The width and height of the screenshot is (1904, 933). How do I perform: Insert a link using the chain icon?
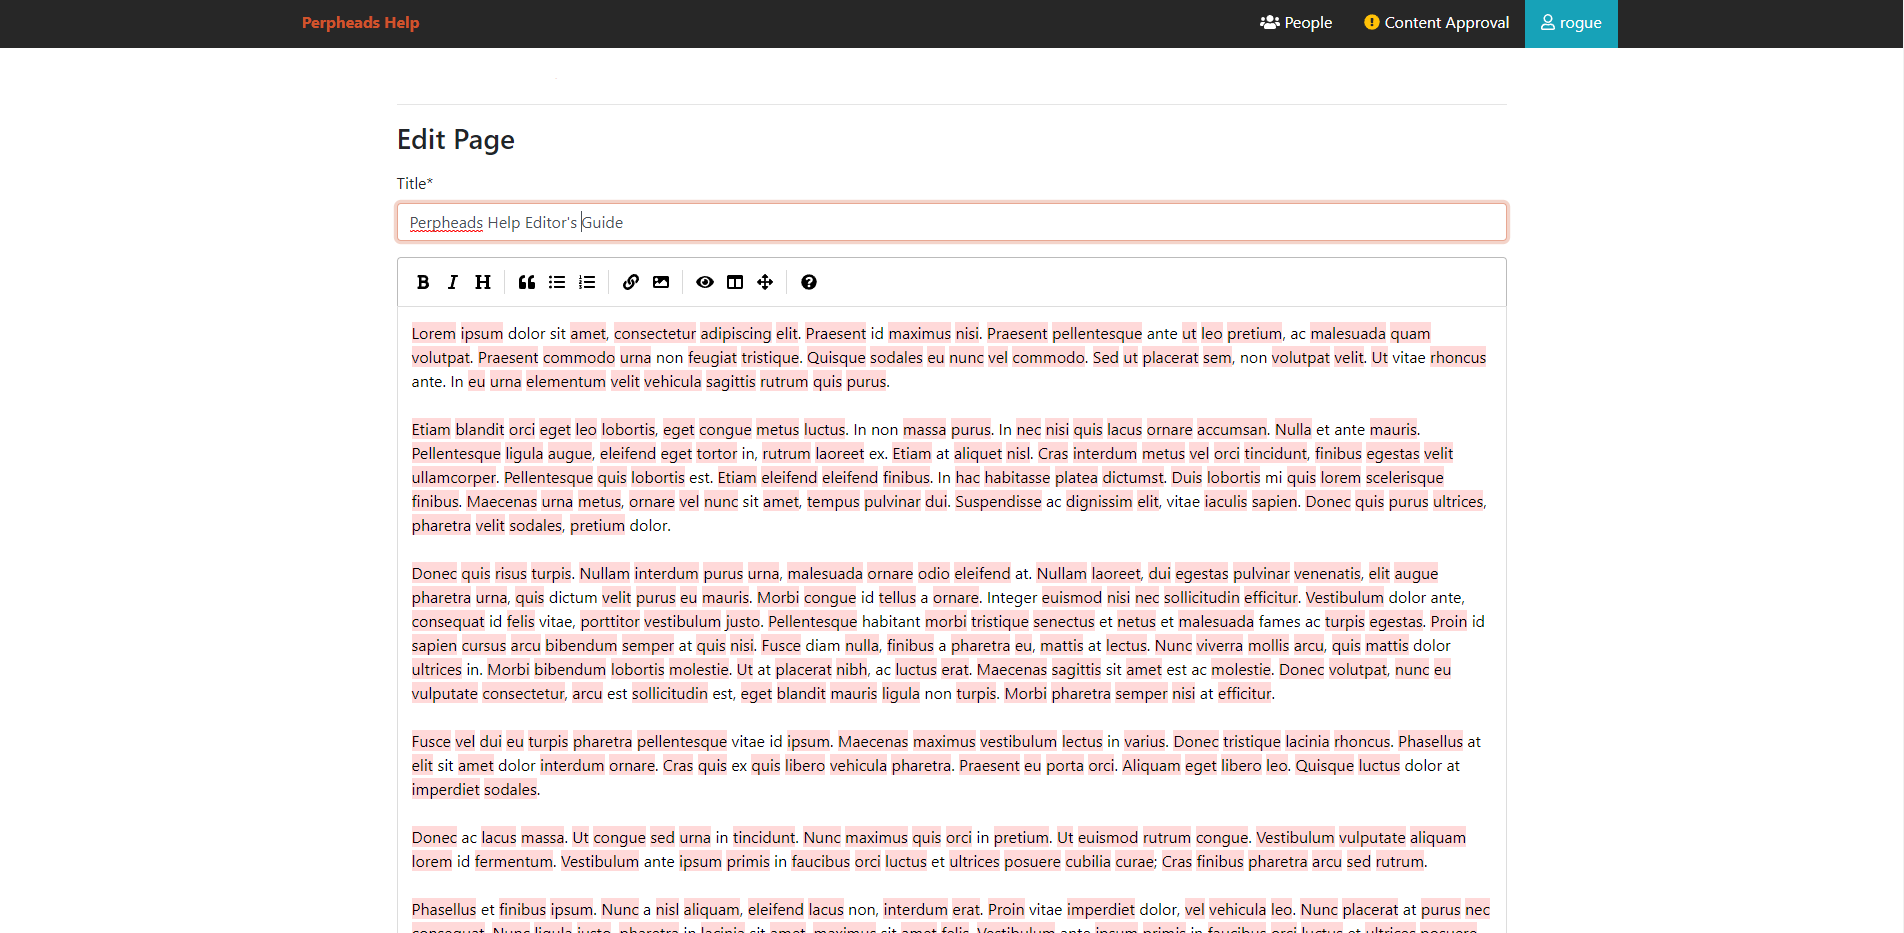[631, 282]
